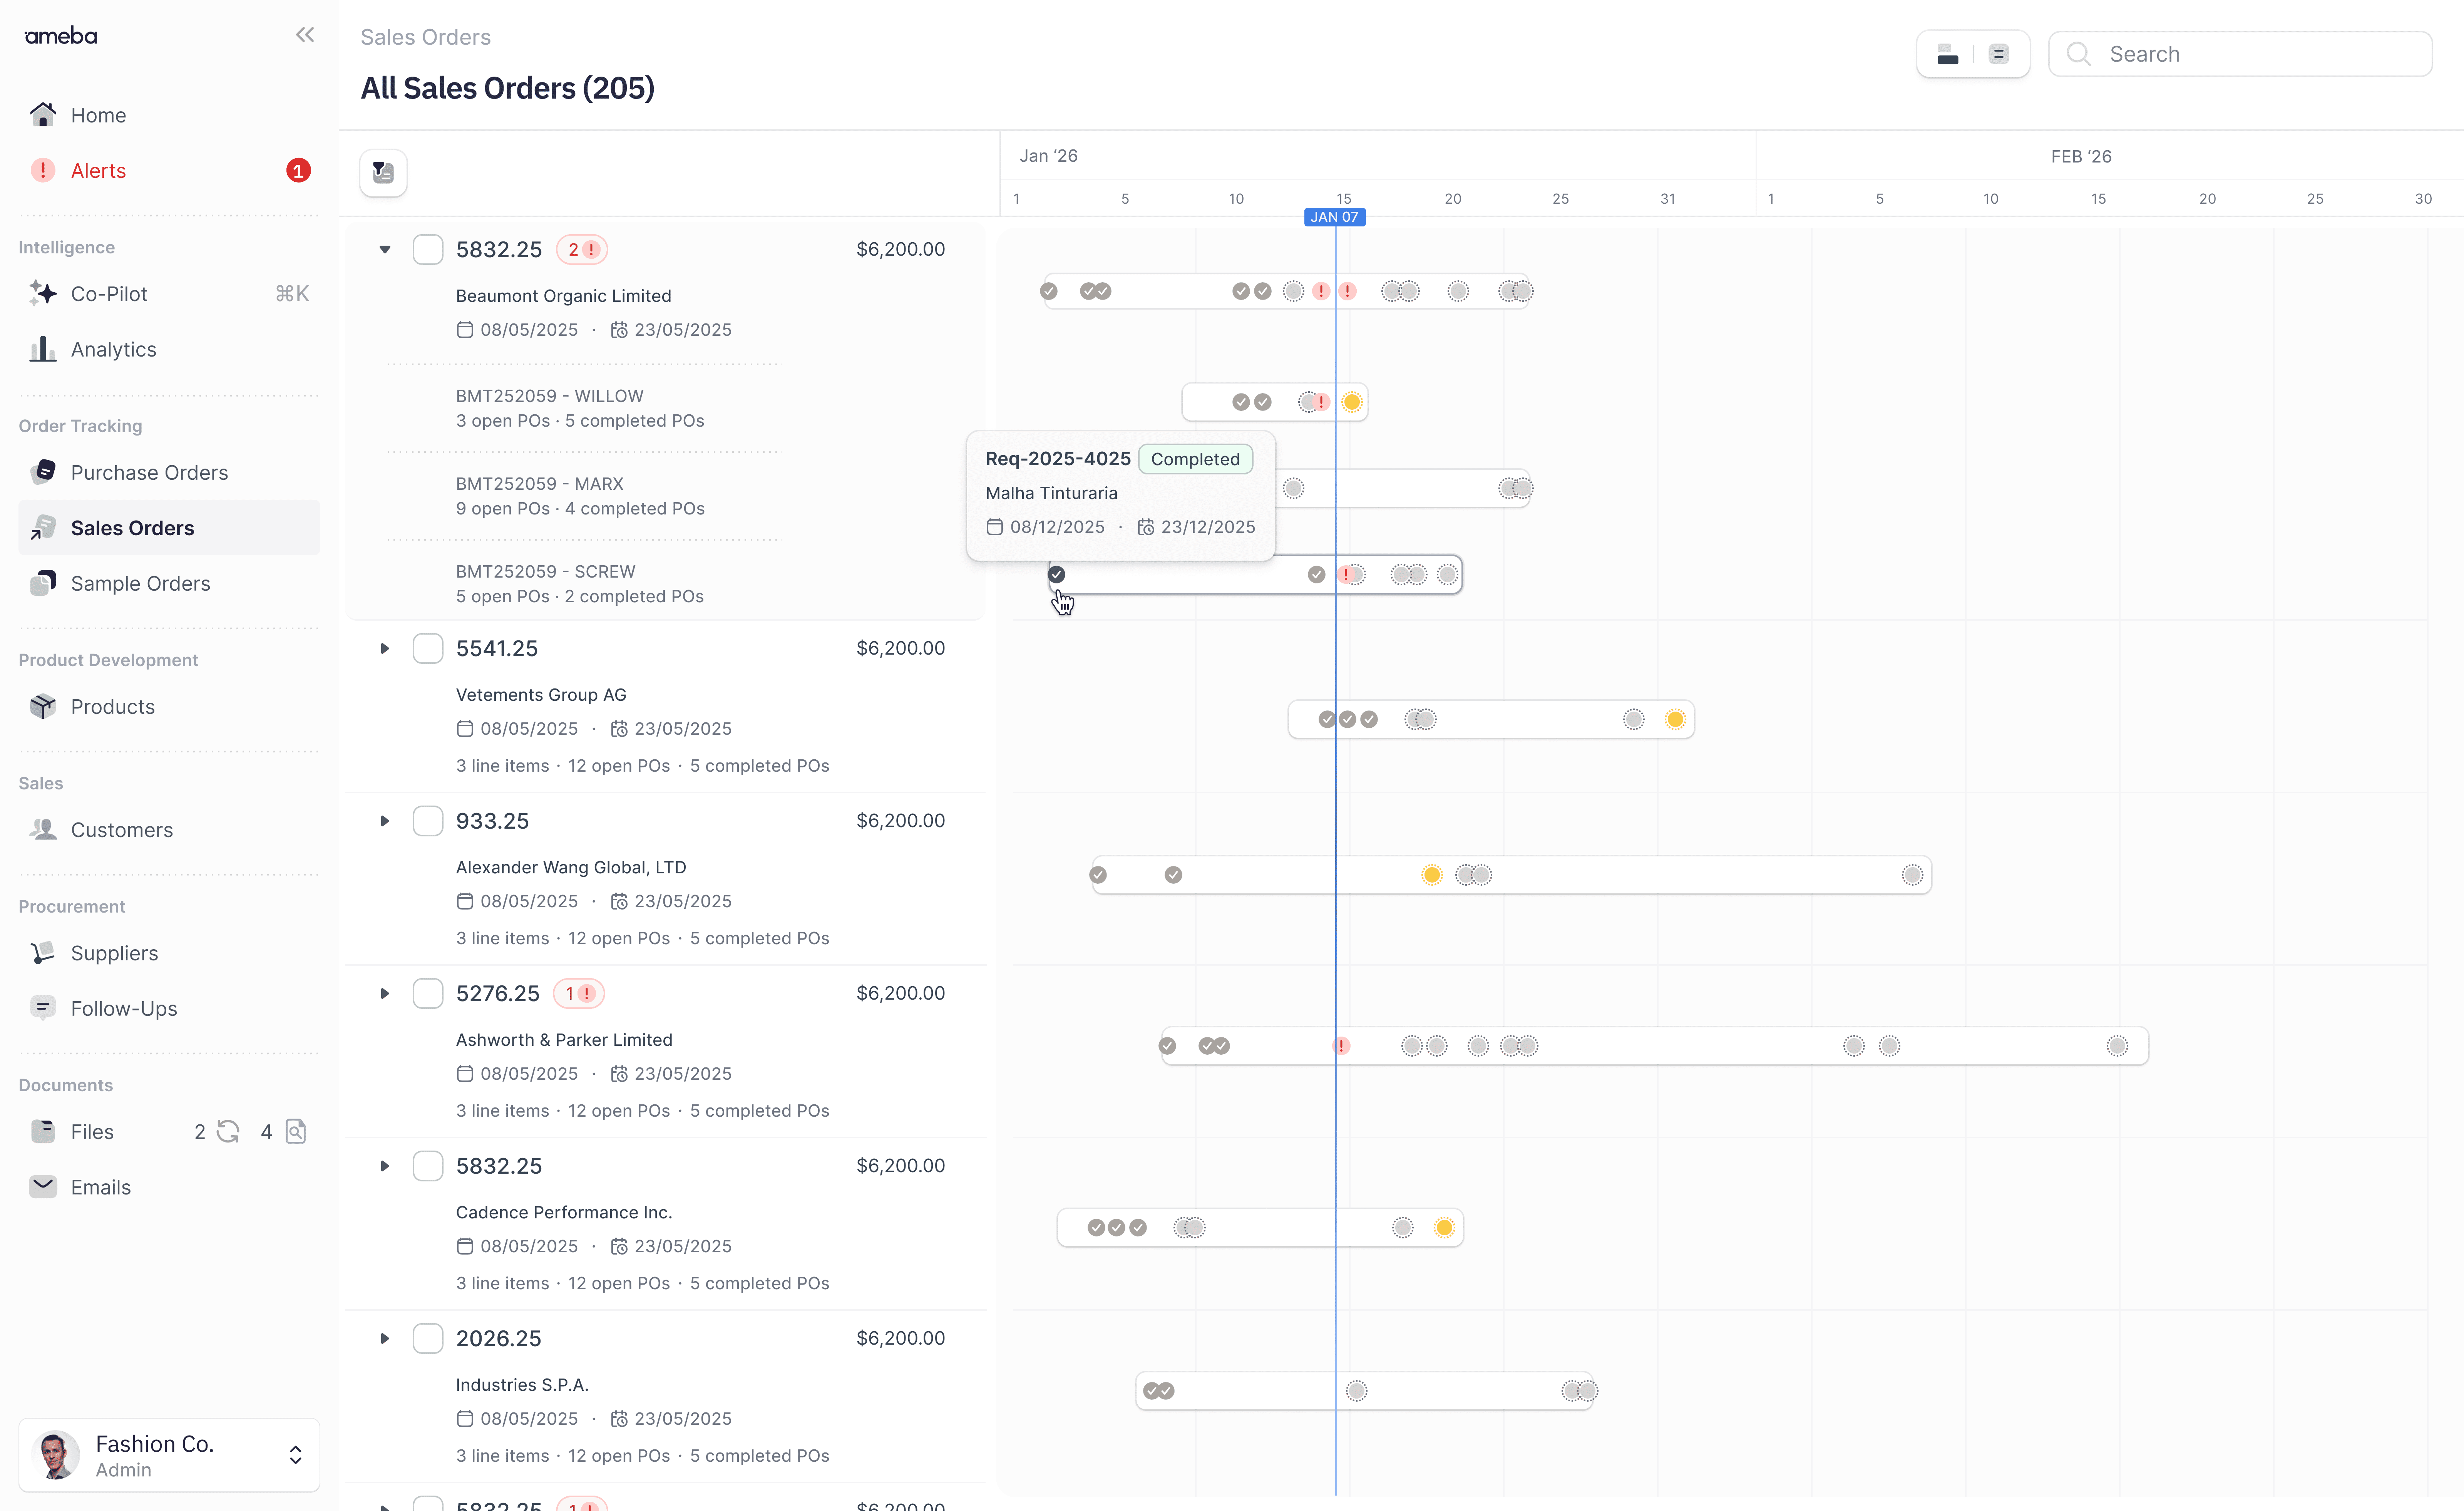
Task: Click yellow milestone dot on 933.25 timeline
Action: 1431,875
